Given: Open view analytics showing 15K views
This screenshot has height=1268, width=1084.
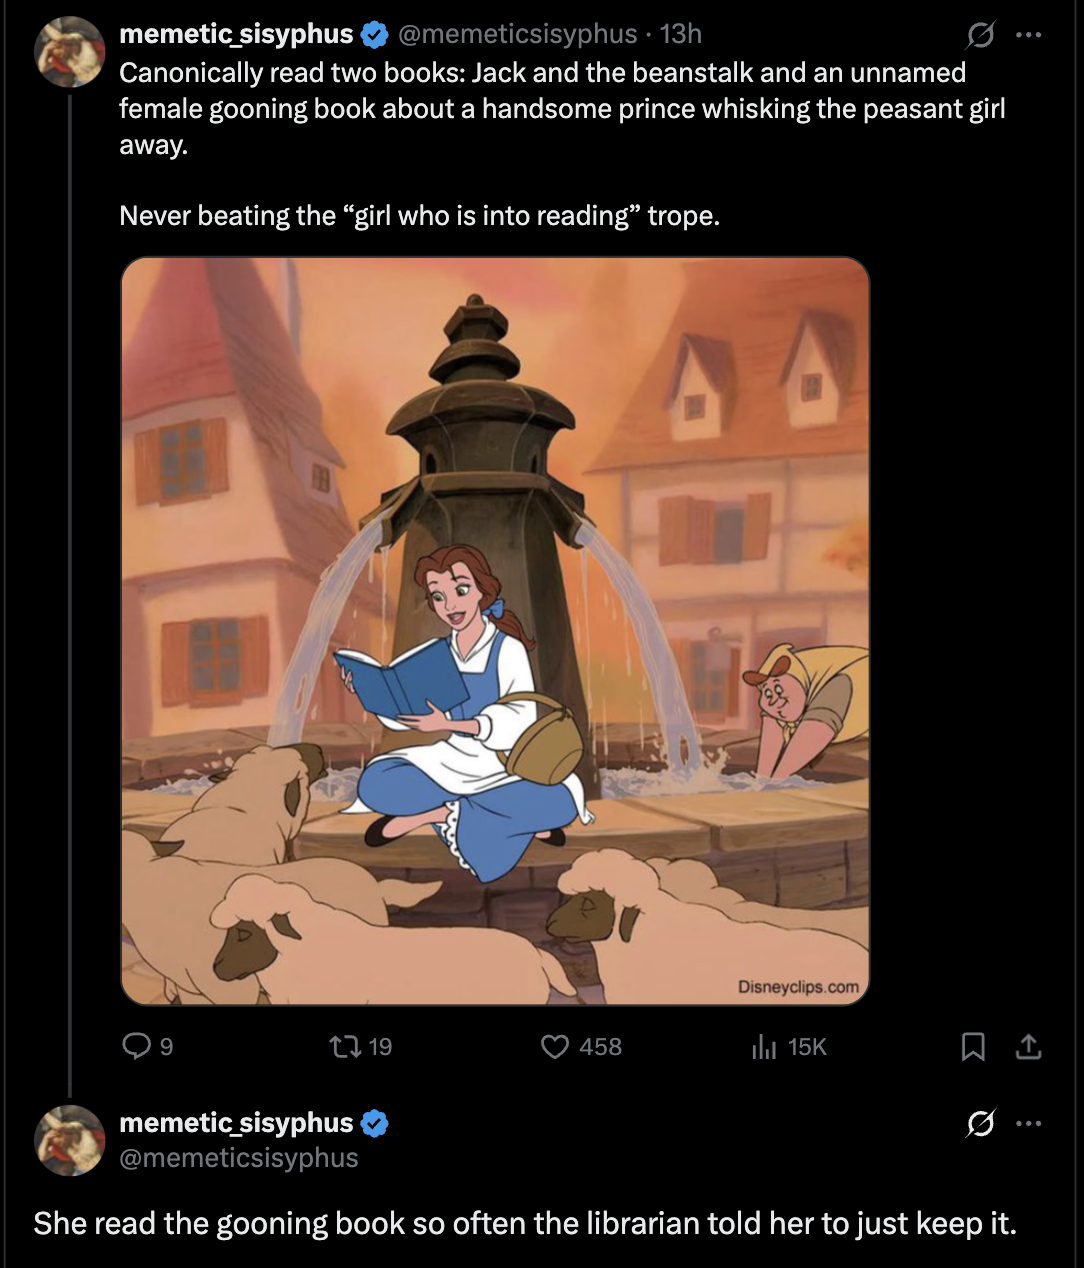Looking at the screenshot, I should point(764,1046).
